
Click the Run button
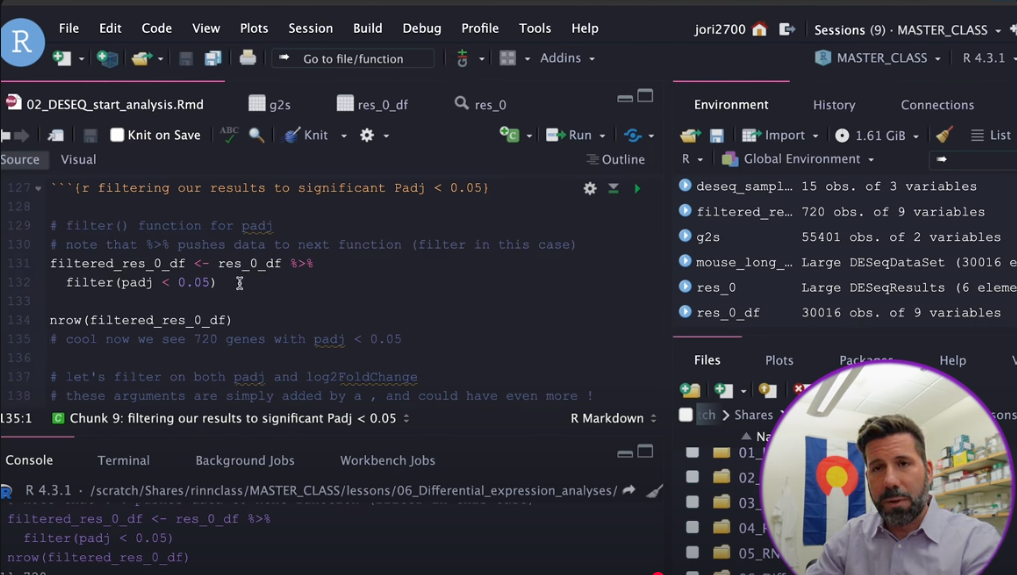(569, 135)
